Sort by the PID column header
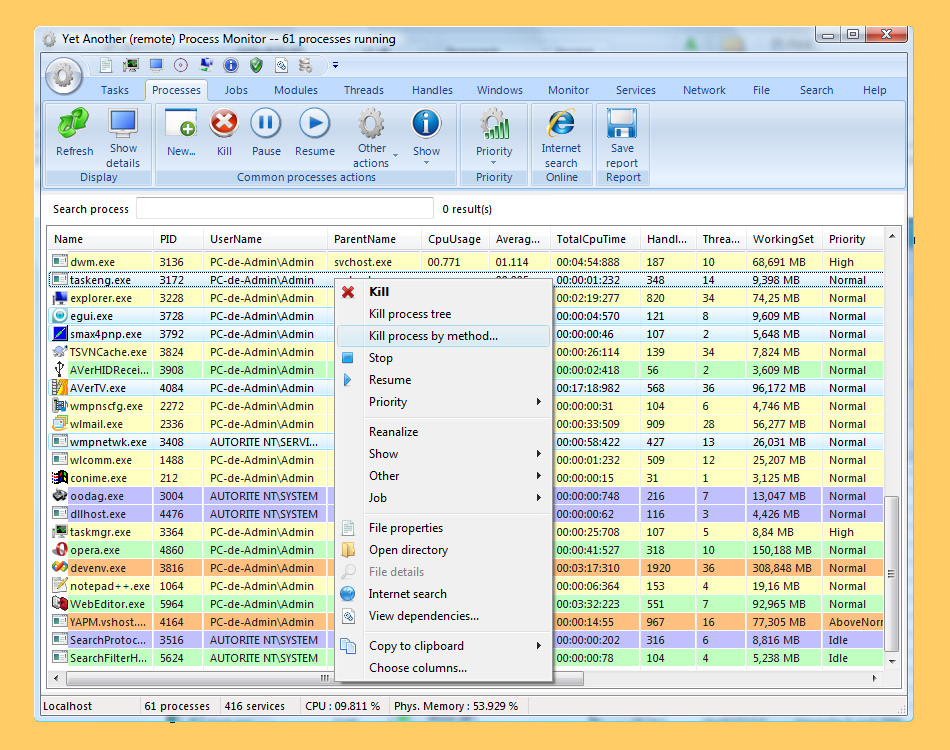This screenshot has width=950, height=750. coord(178,239)
